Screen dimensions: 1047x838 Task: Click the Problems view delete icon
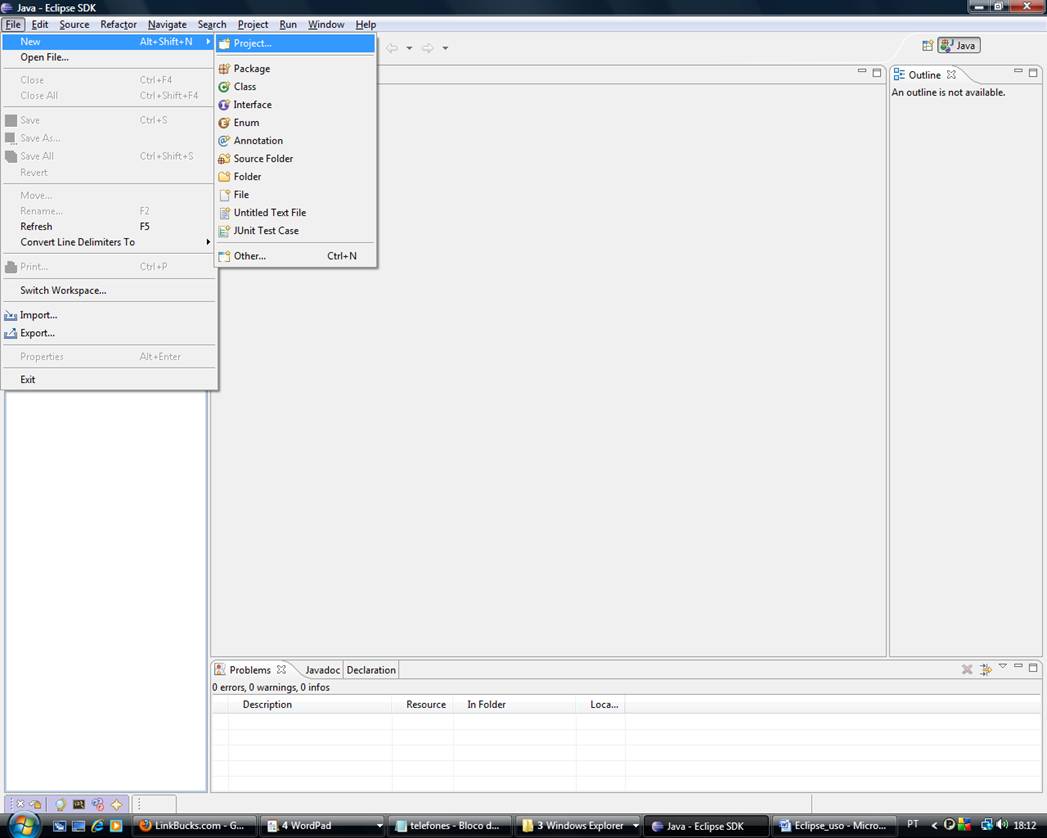pos(967,669)
